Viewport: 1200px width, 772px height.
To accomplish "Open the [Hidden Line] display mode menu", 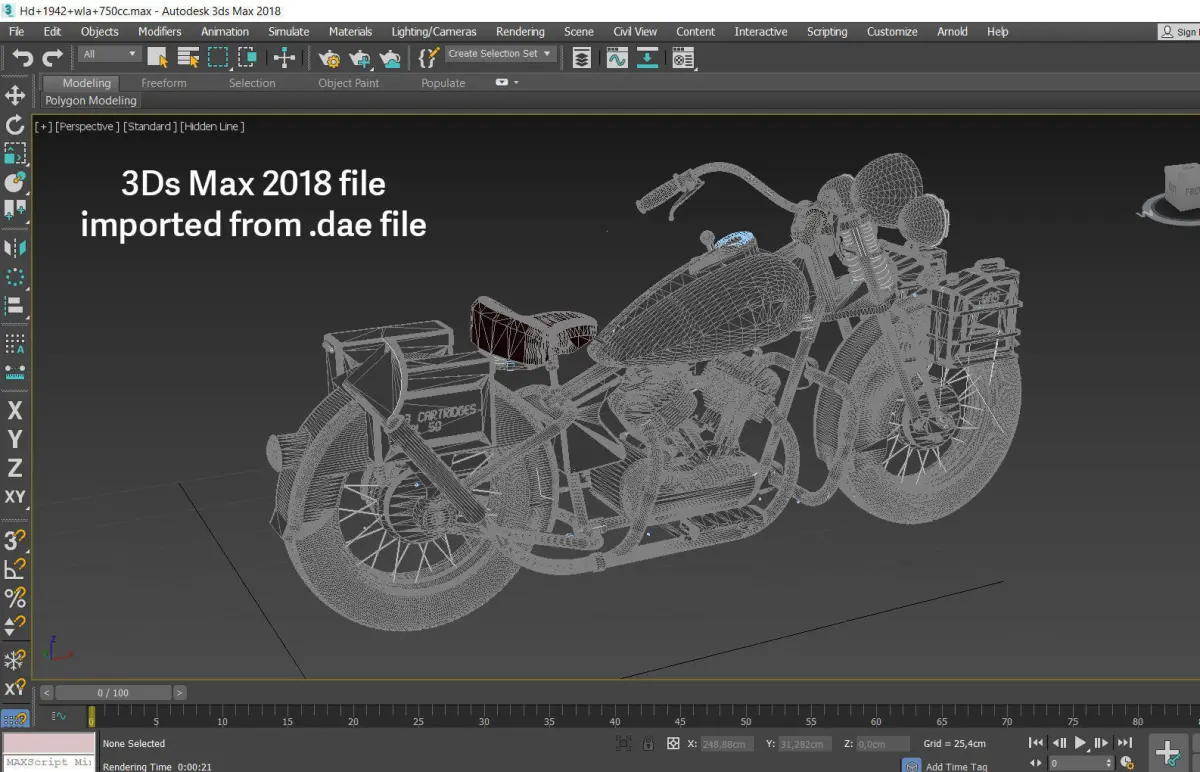I will point(212,127).
